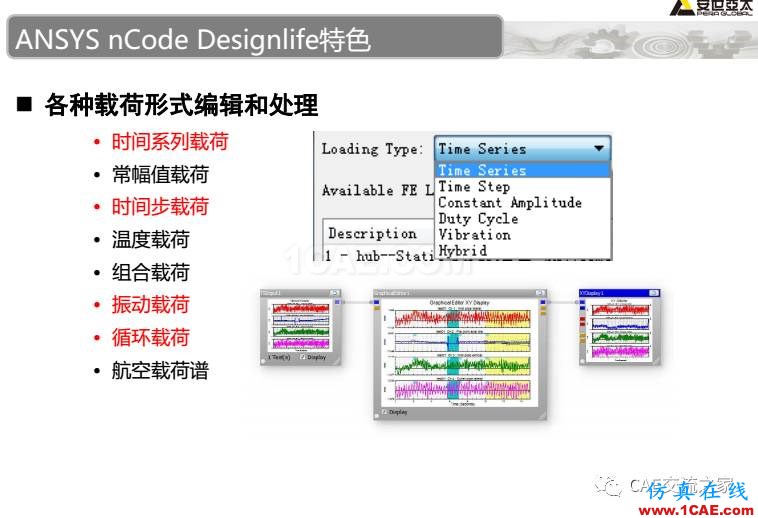Screen dimensions: 758x518
Task: Click output pad of input glyph
Action: click(337, 302)
